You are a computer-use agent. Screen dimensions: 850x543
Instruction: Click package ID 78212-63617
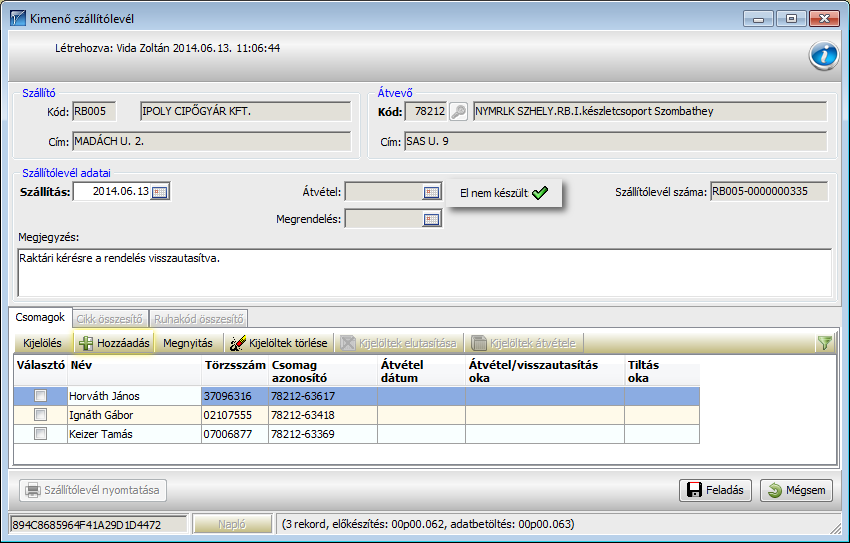click(323, 396)
